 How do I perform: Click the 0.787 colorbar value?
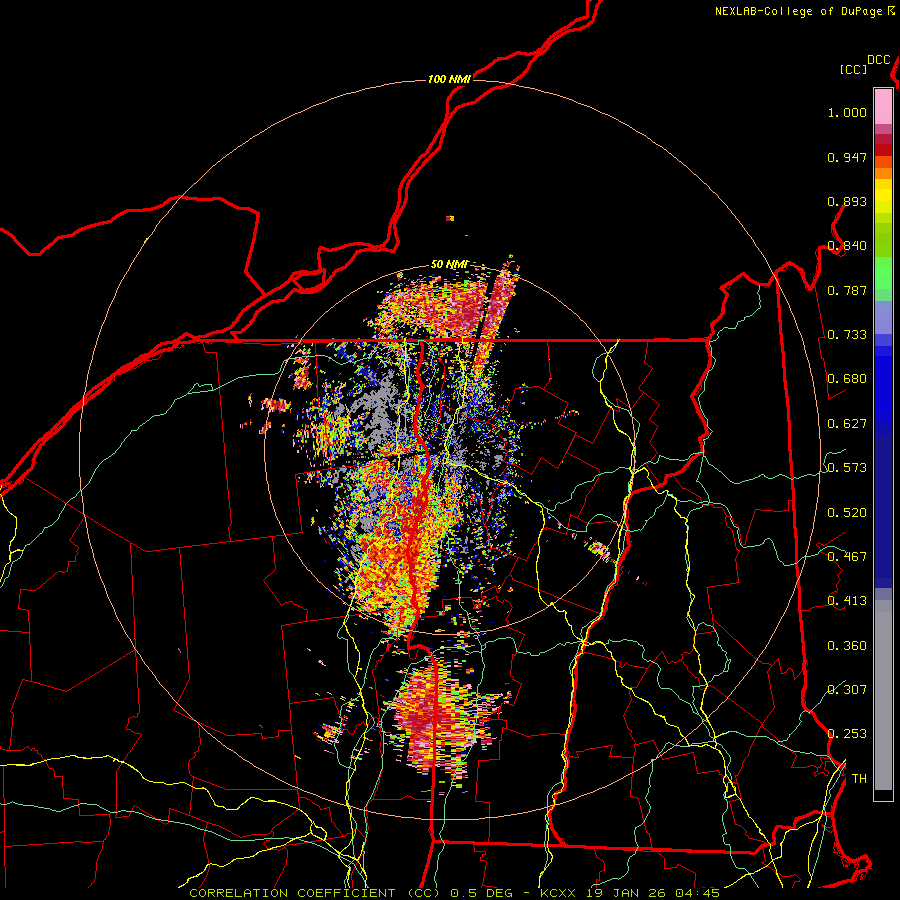pos(847,290)
